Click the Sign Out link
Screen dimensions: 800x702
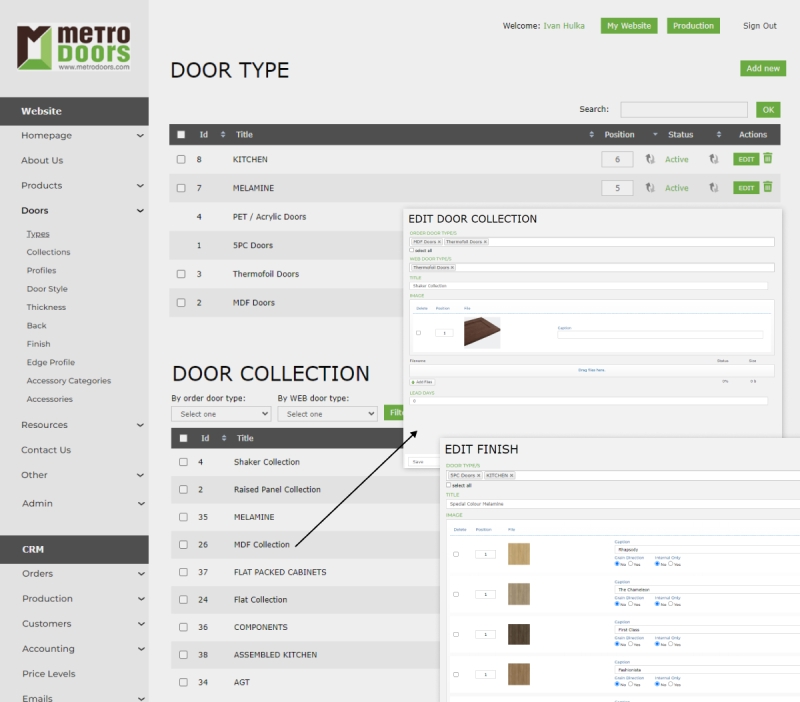coord(759,26)
